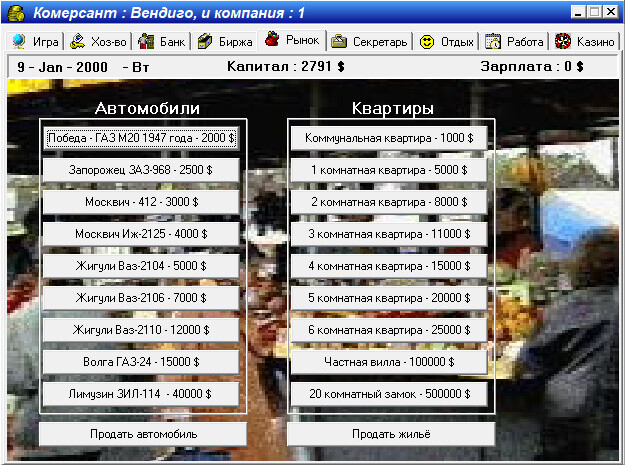The height and width of the screenshot is (465, 625).
Task: Open the Казино tab label
Action: tap(596, 42)
